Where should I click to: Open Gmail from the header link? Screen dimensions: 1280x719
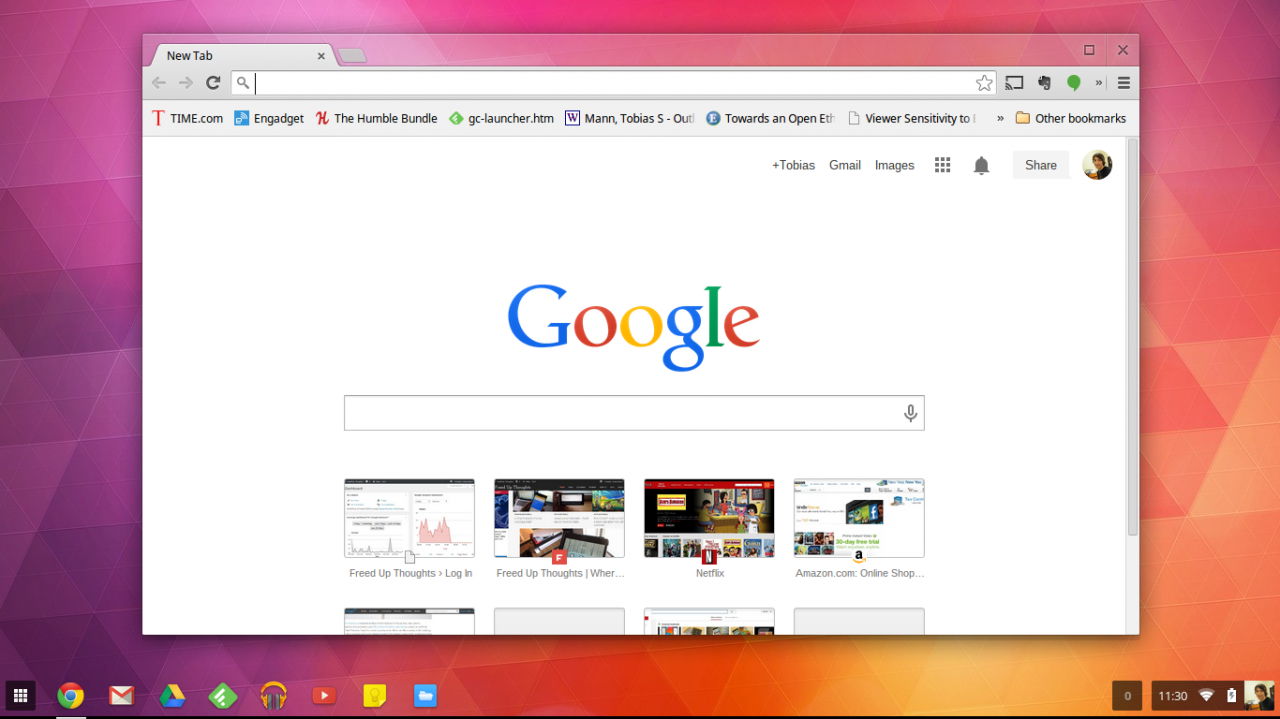845,165
